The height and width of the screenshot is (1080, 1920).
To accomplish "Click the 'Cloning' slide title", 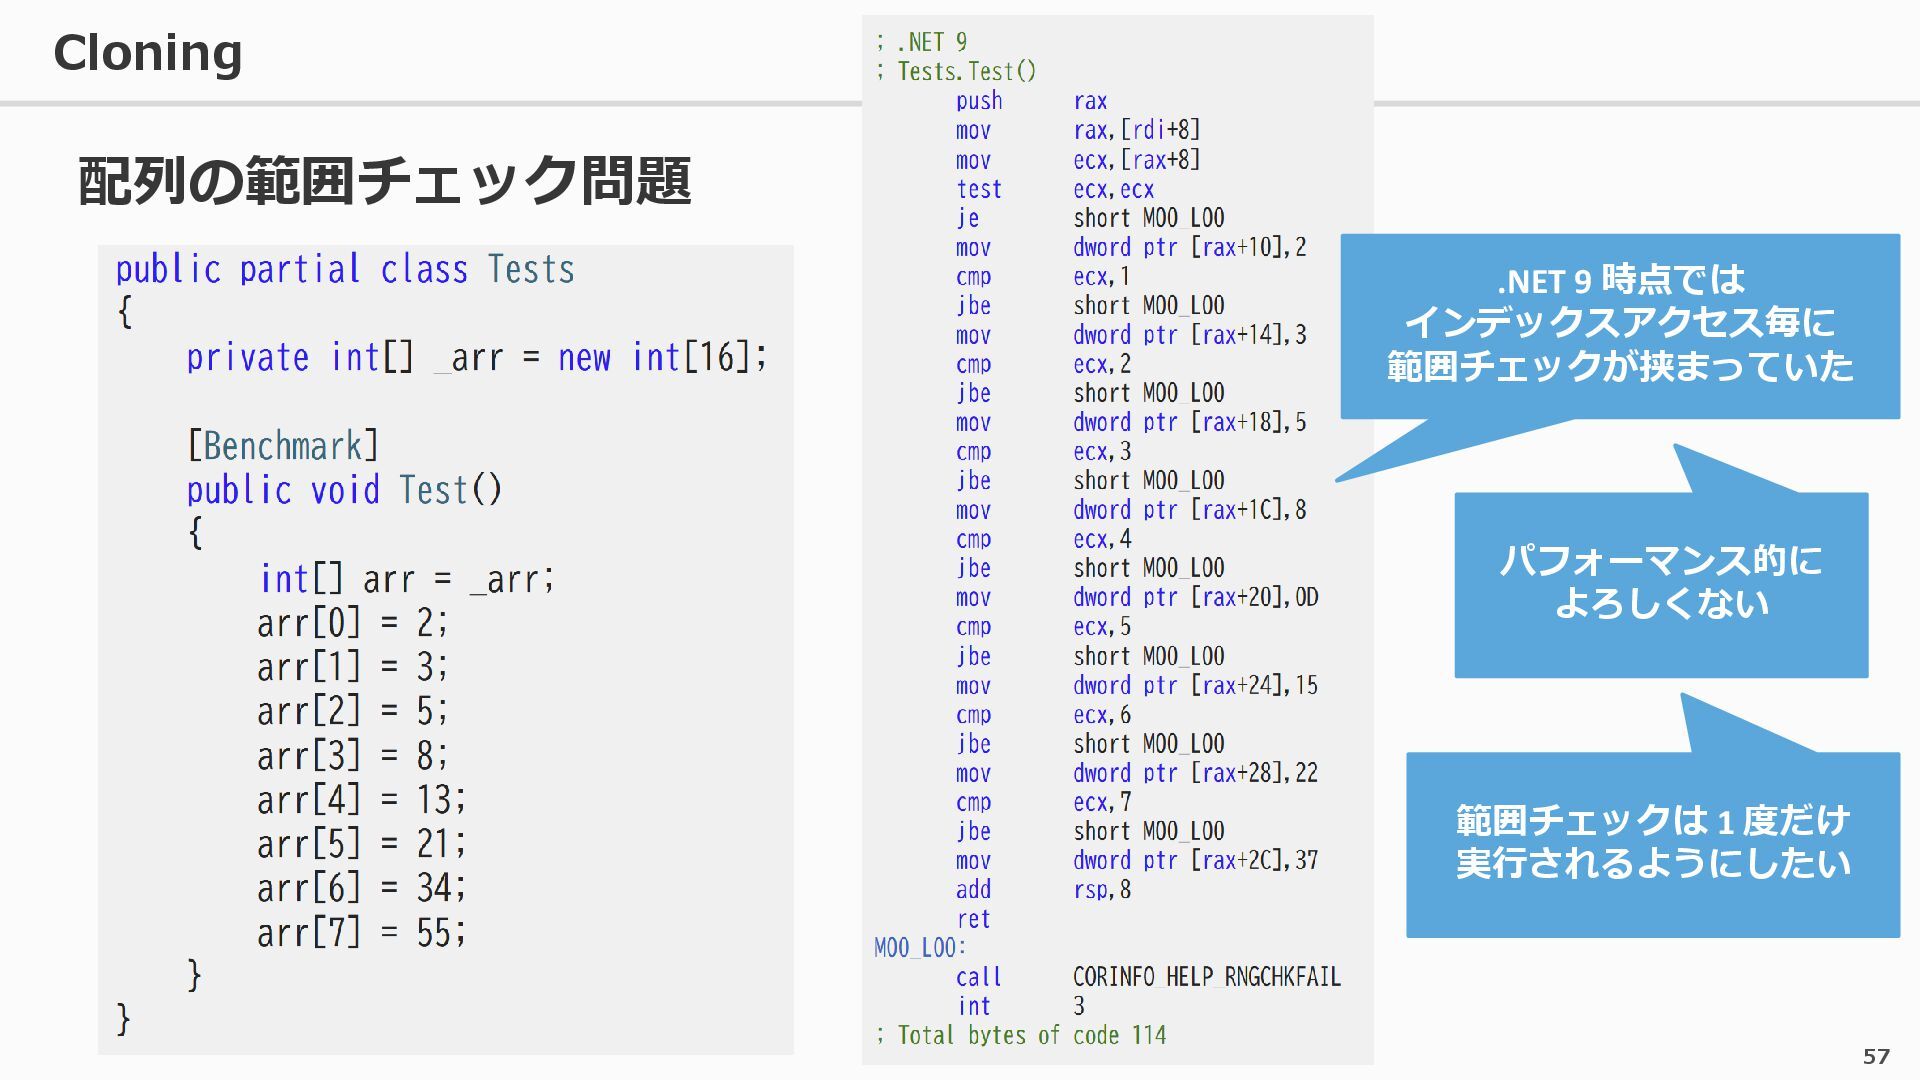I will tap(147, 52).
